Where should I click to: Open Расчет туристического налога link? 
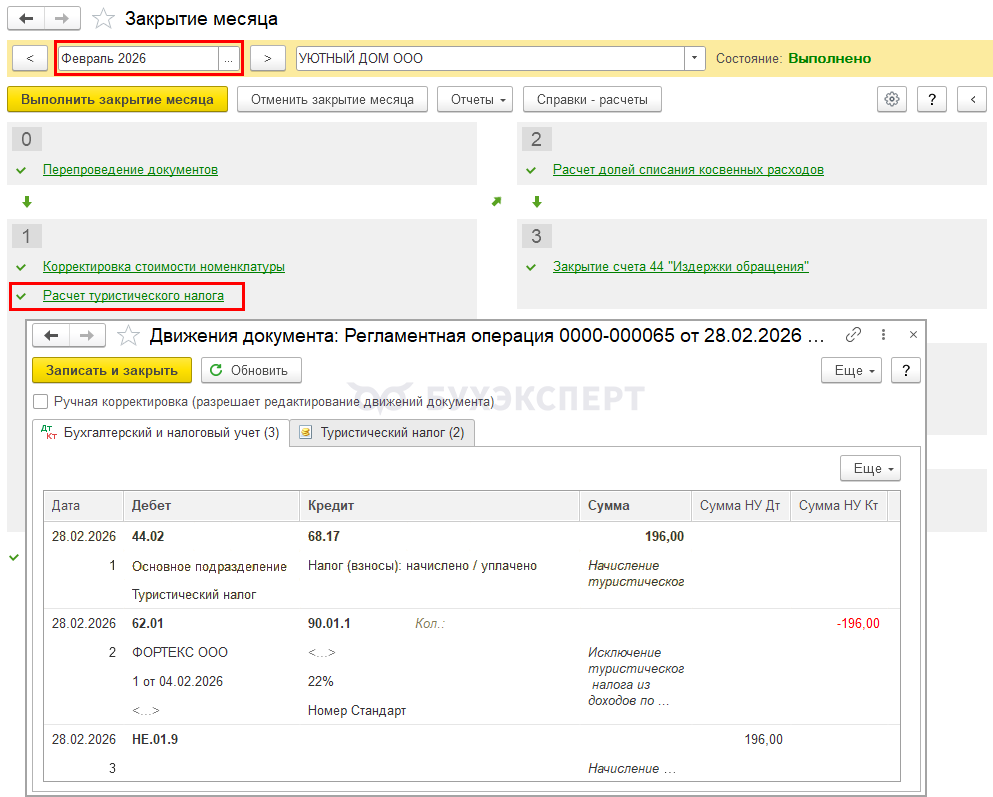pos(133,296)
